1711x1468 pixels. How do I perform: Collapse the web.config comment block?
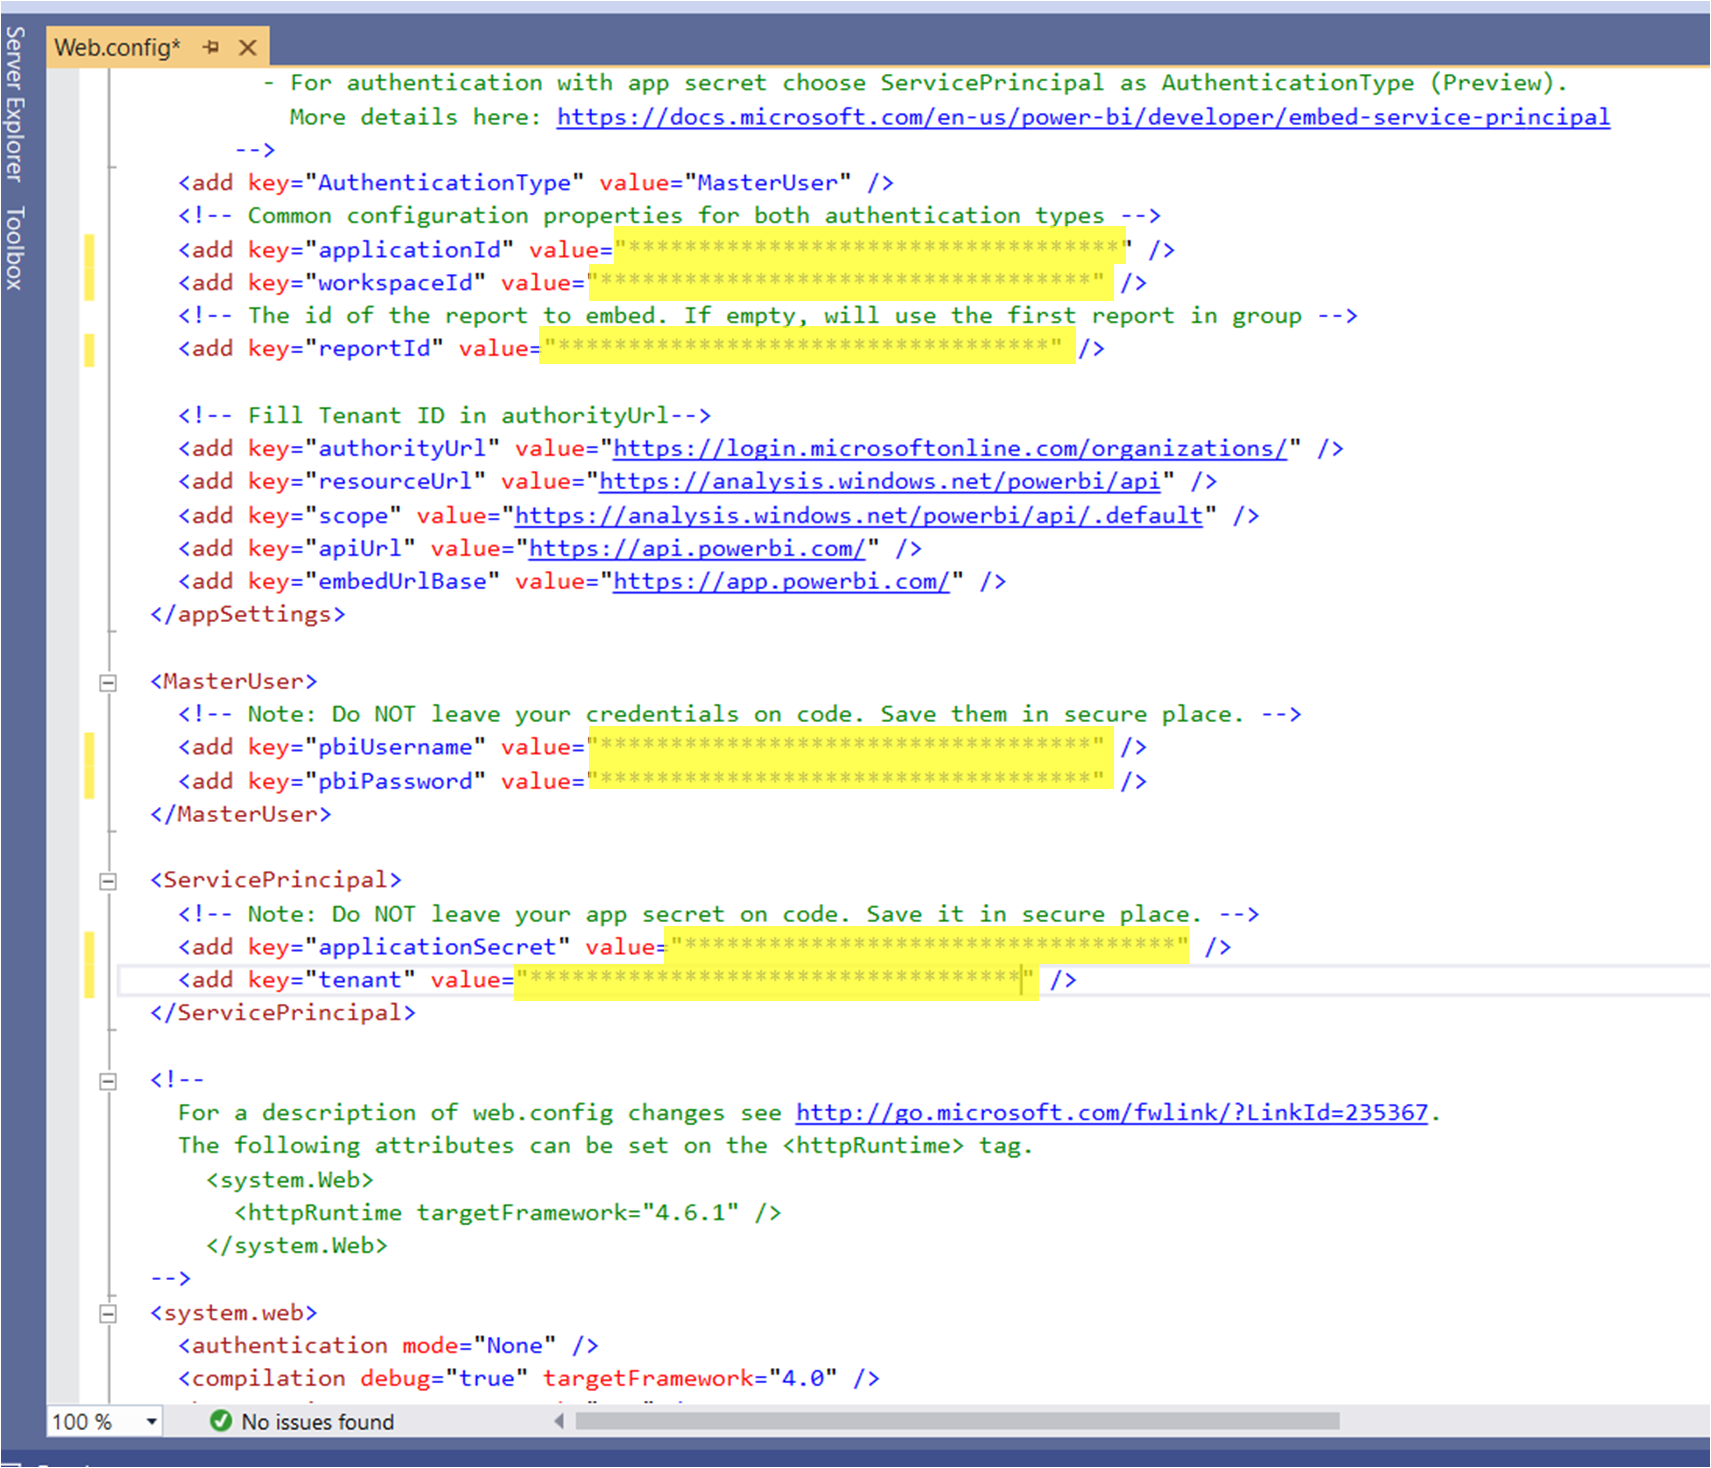(x=108, y=1081)
